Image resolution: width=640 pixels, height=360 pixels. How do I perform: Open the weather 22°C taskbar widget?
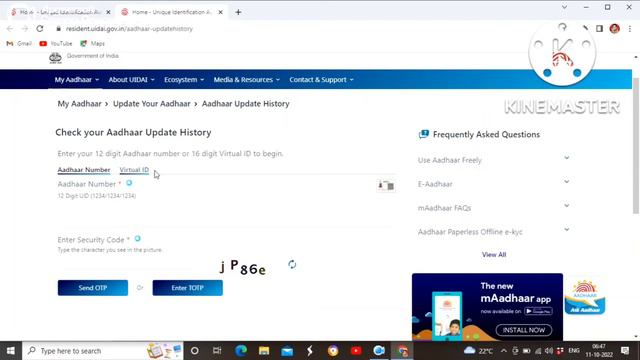(478, 351)
